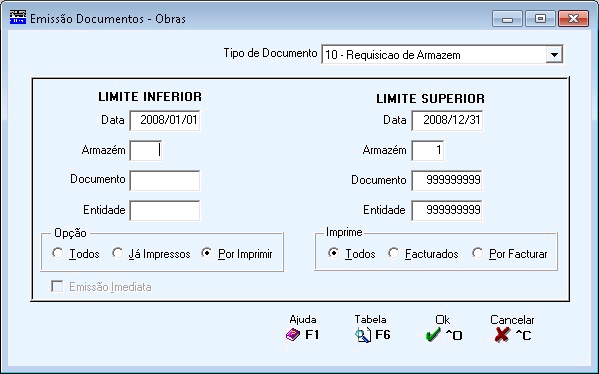Click the Ajuda help book icon

click(293, 335)
